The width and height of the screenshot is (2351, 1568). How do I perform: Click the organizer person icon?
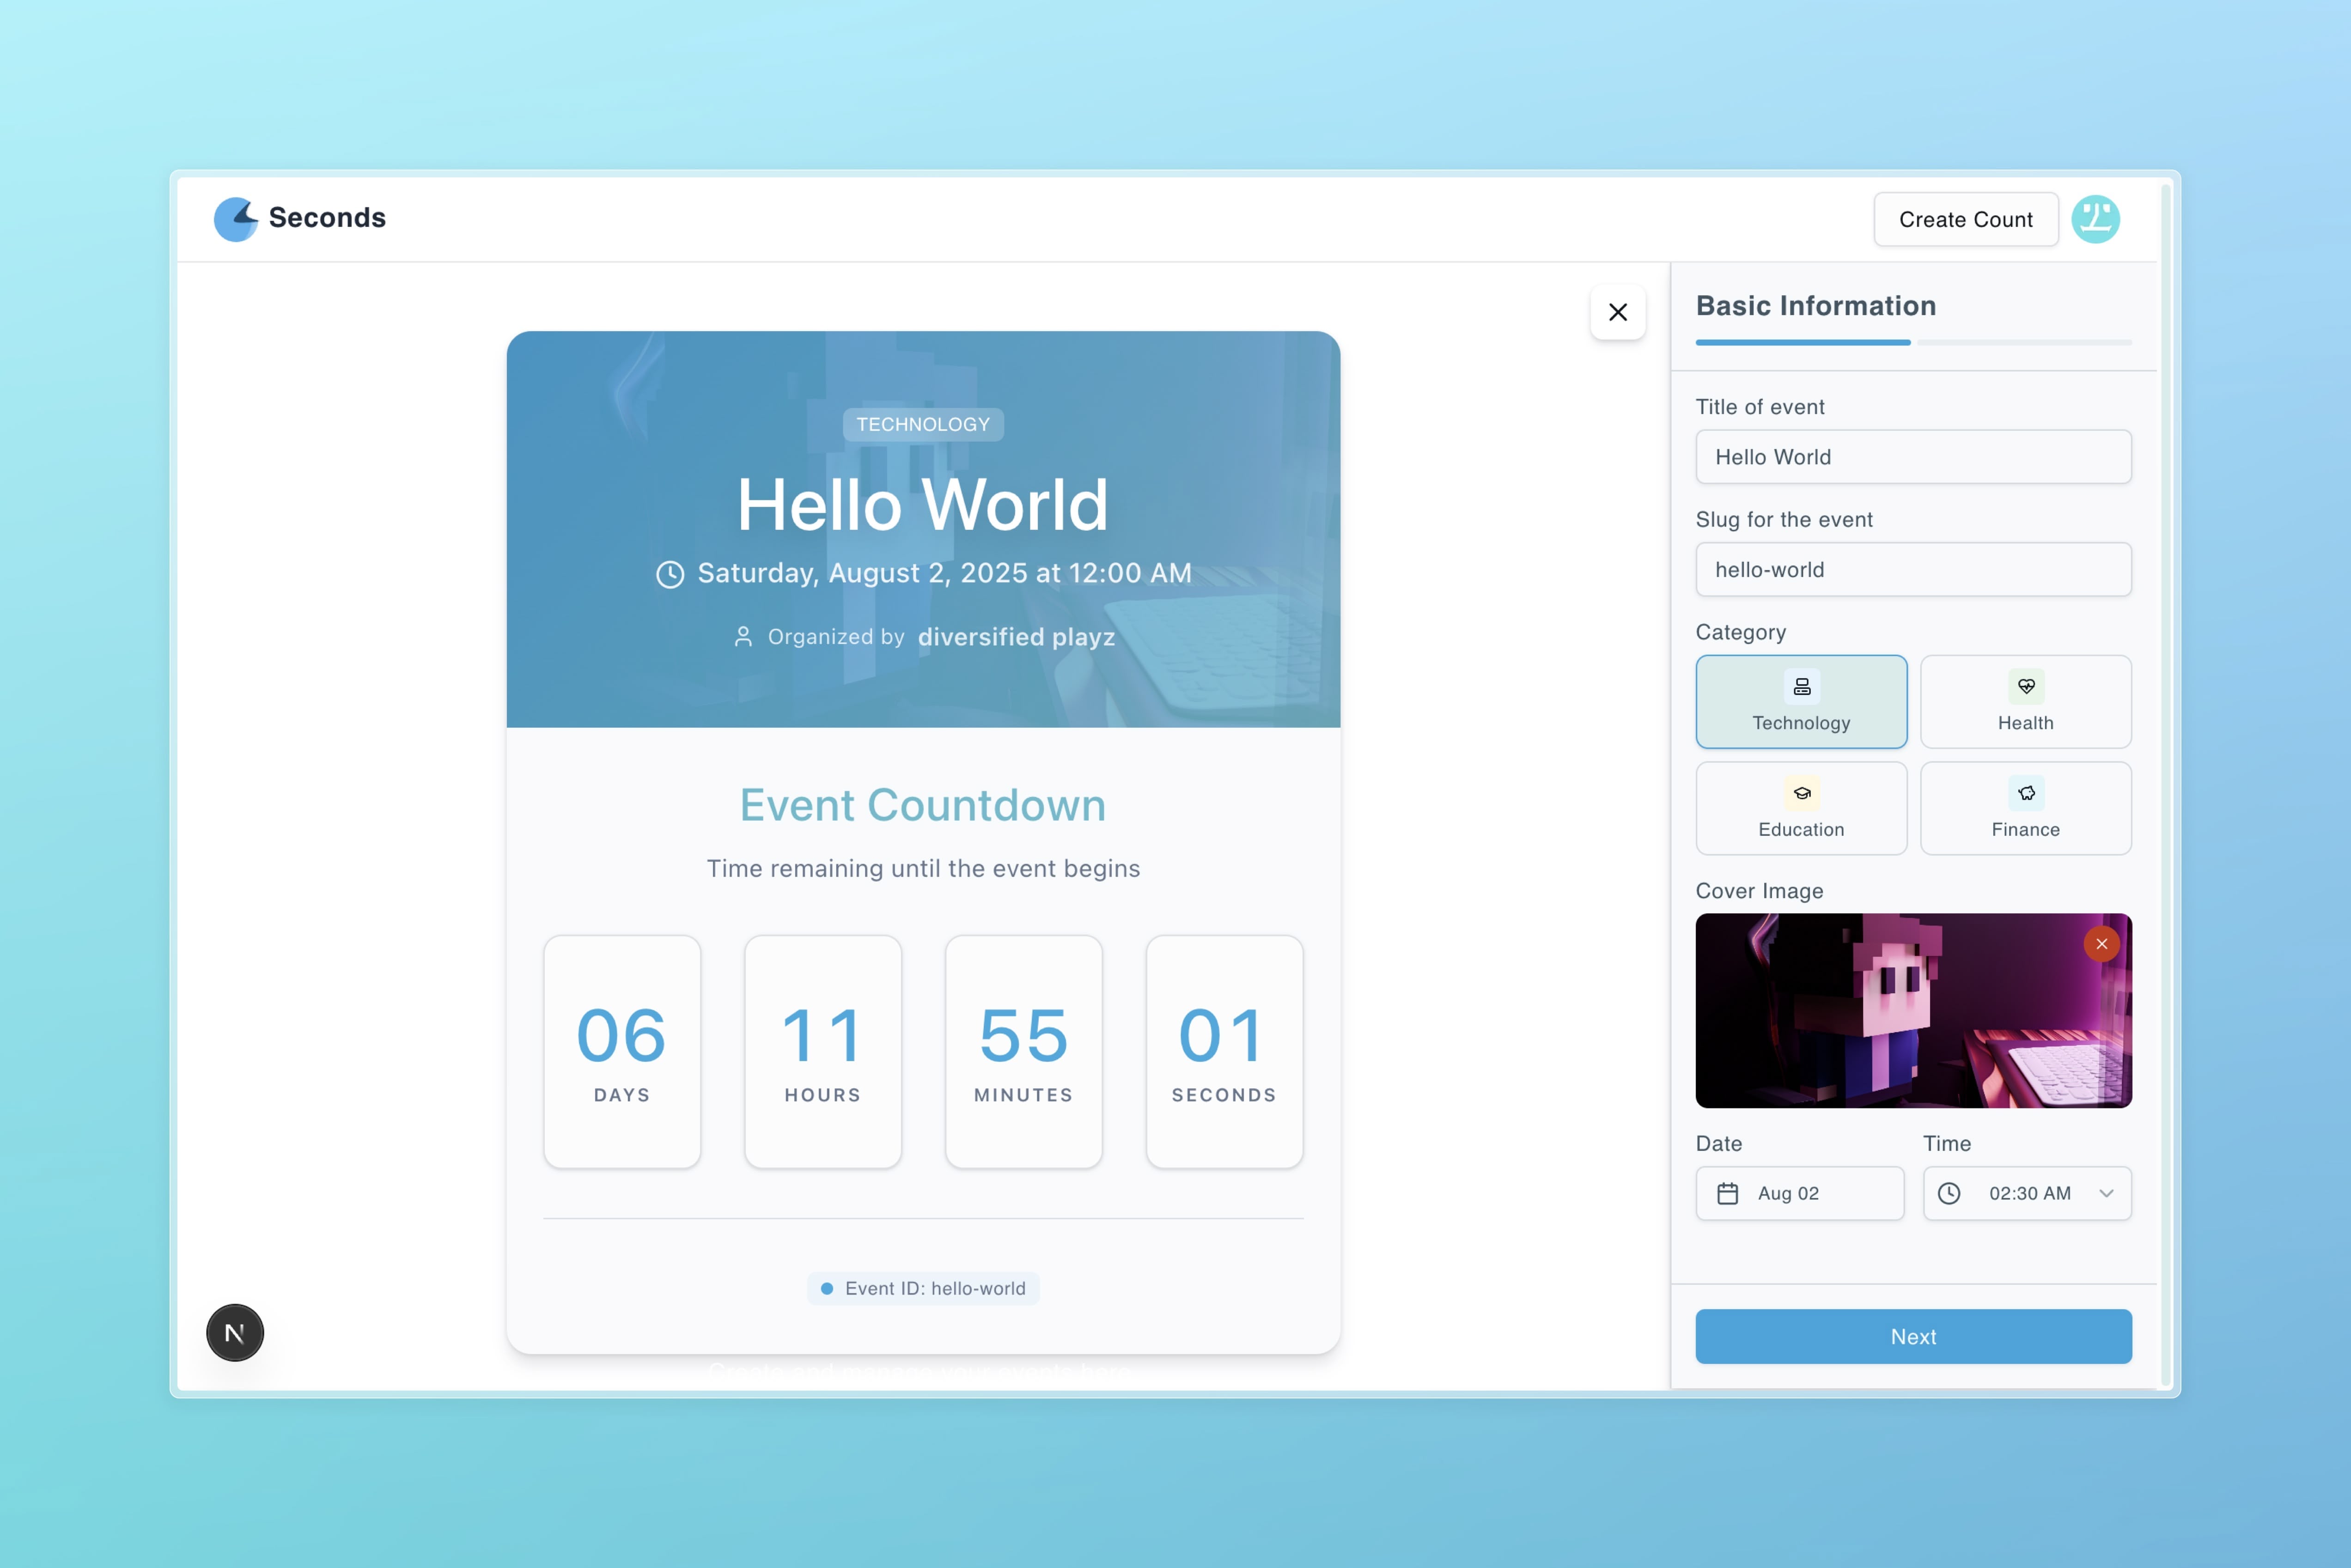tap(743, 637)
